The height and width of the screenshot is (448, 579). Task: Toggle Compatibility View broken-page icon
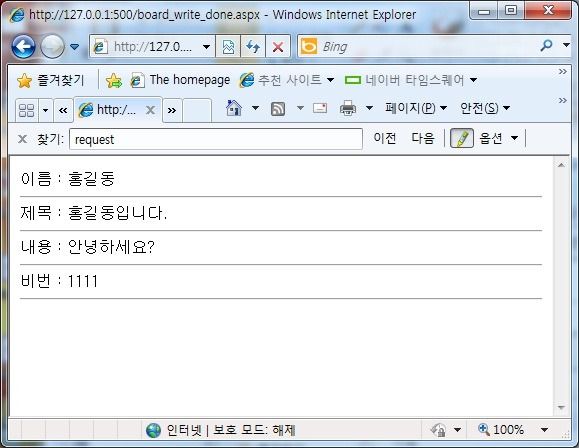click(228, 47)
